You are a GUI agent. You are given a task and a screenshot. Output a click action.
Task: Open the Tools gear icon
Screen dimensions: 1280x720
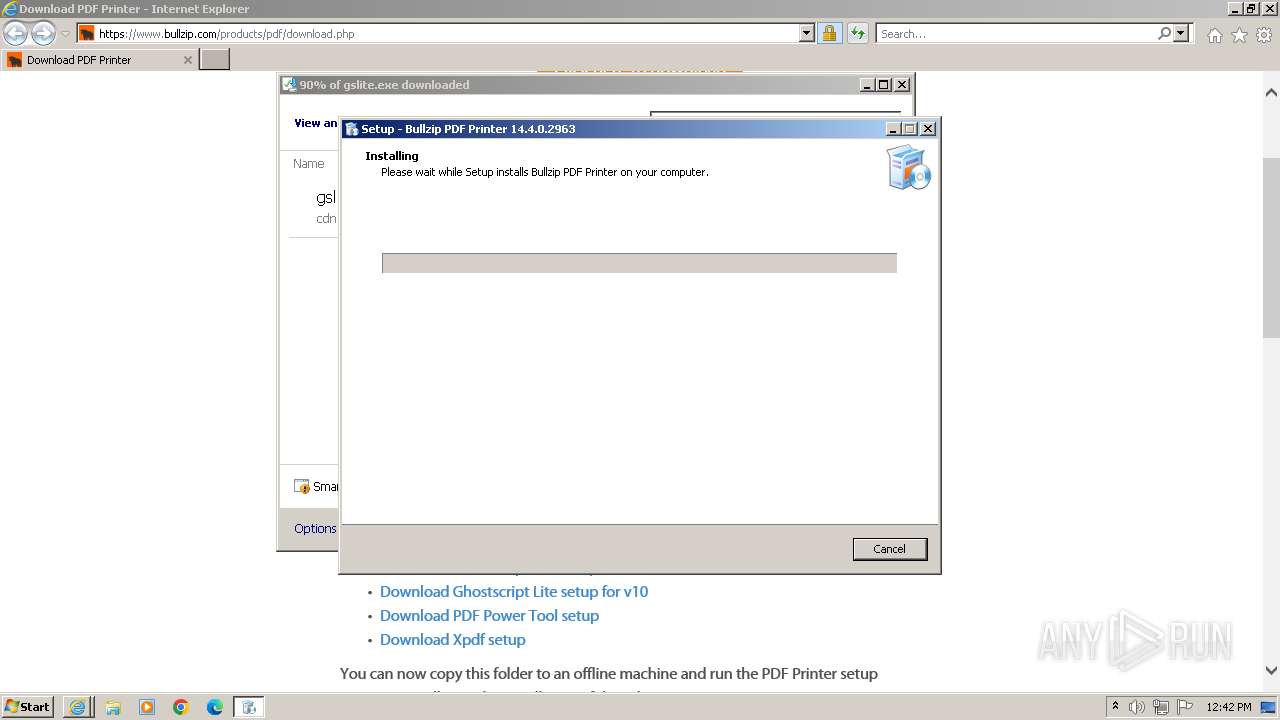tap(1264, 35)
